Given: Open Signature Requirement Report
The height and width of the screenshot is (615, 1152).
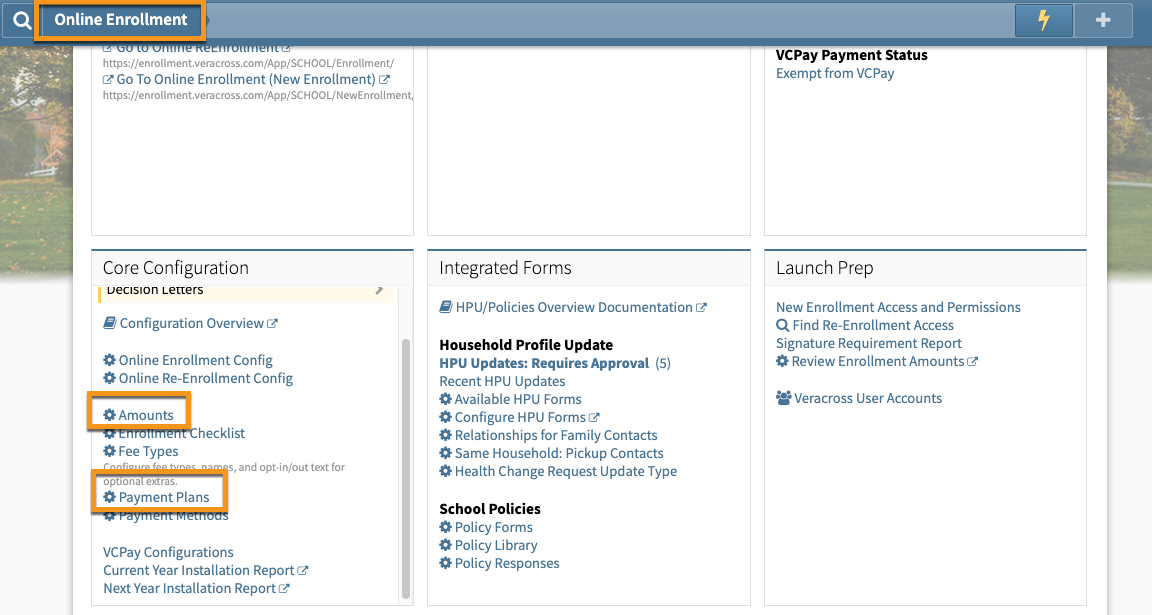Looking at the screenshot, I should (x=868, y=343).
